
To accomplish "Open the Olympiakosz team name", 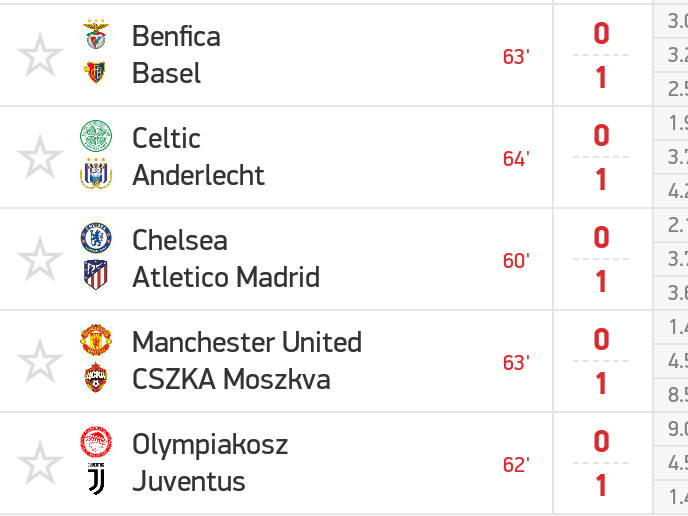I will pos(210,446).
